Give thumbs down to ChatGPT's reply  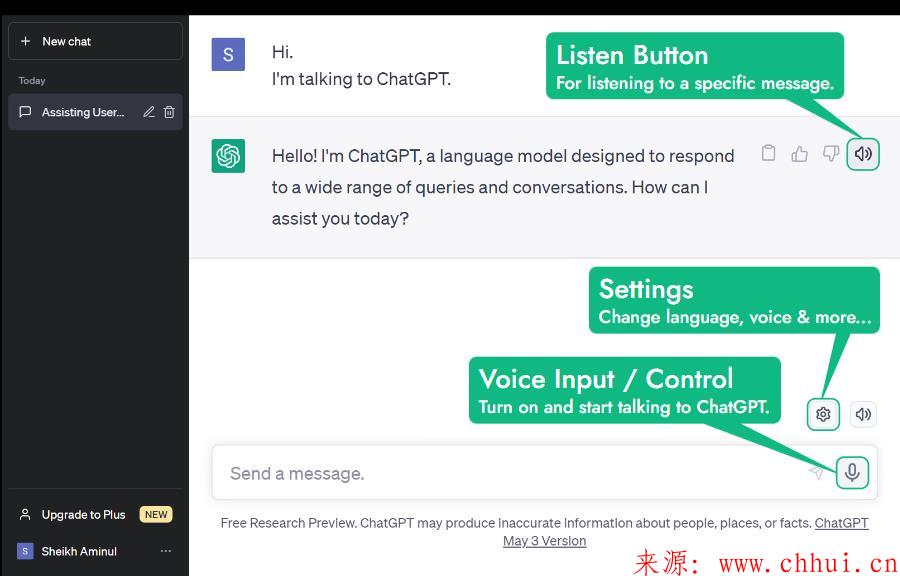pos(831,153)
